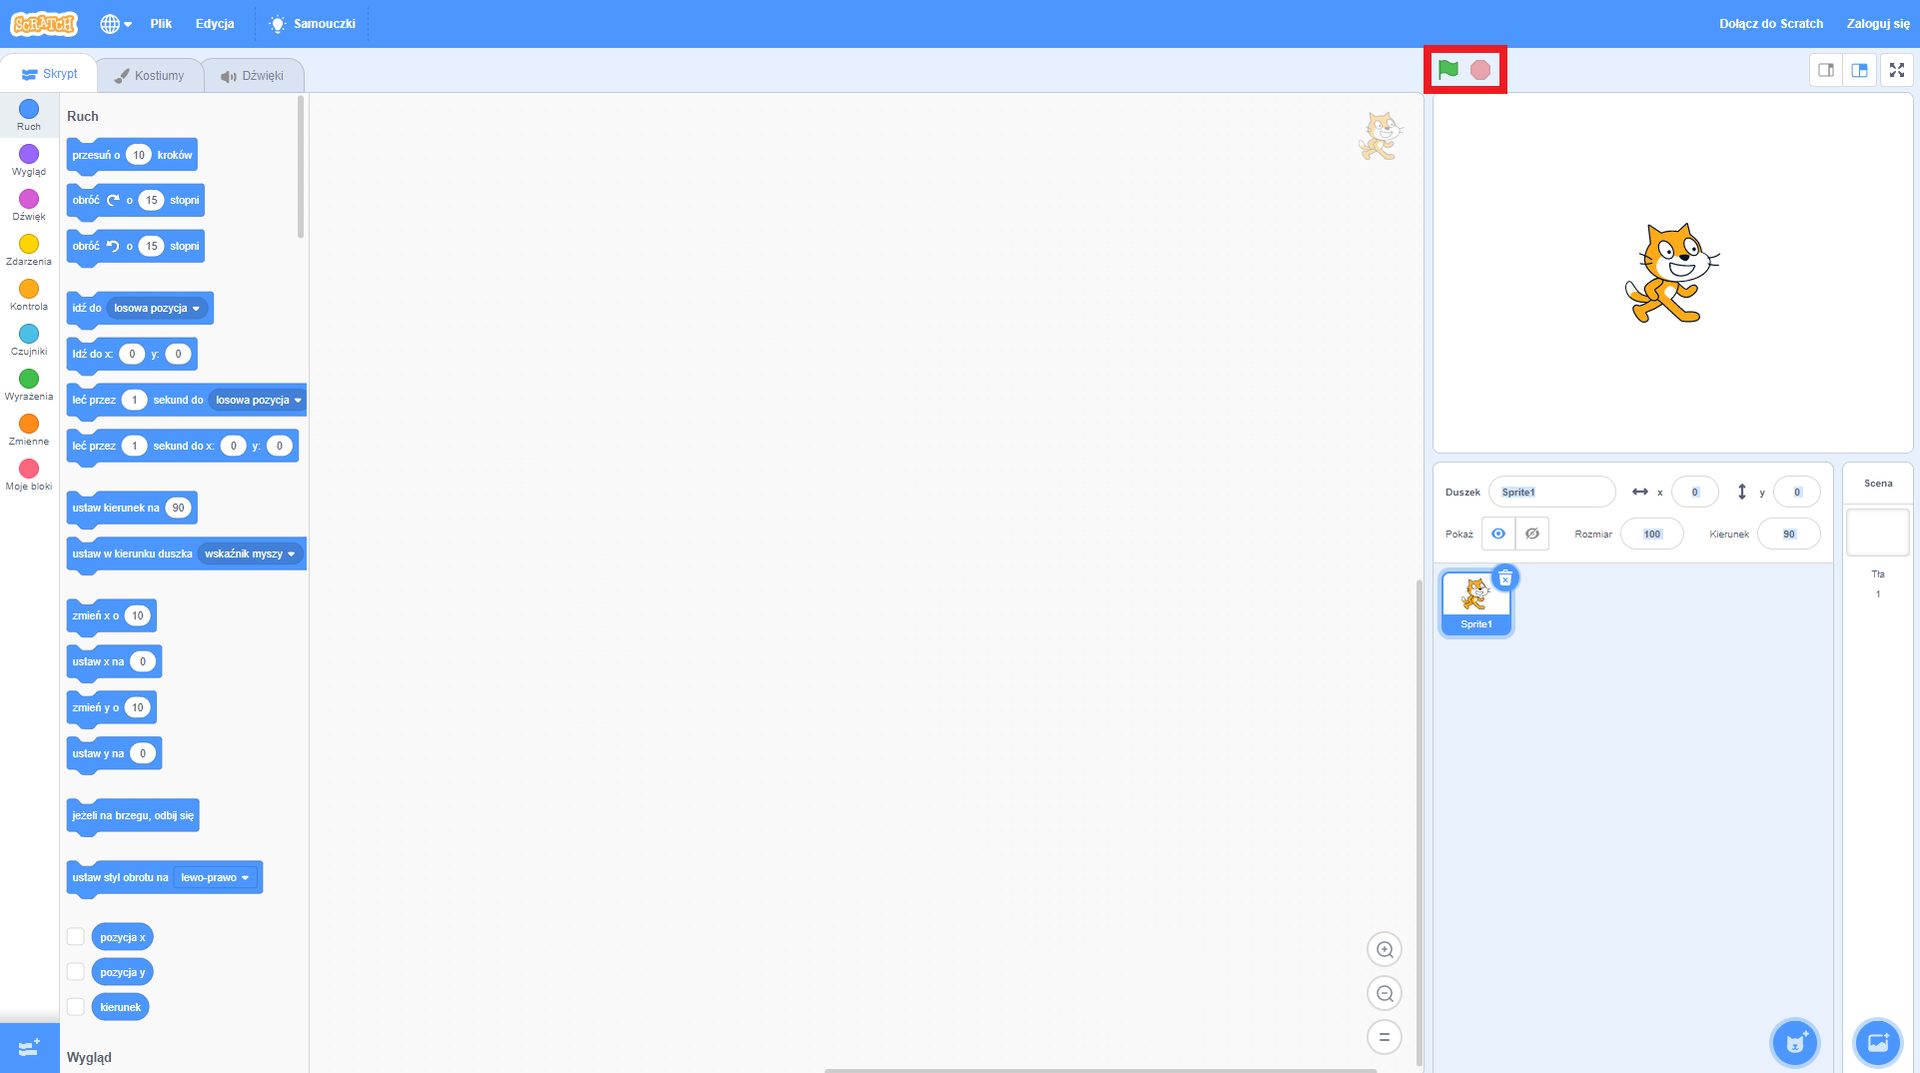Select the yellow Zdarzenia category circle
The width and height of the screenshot is (1920, 1073).
click(x=29, y=244)
